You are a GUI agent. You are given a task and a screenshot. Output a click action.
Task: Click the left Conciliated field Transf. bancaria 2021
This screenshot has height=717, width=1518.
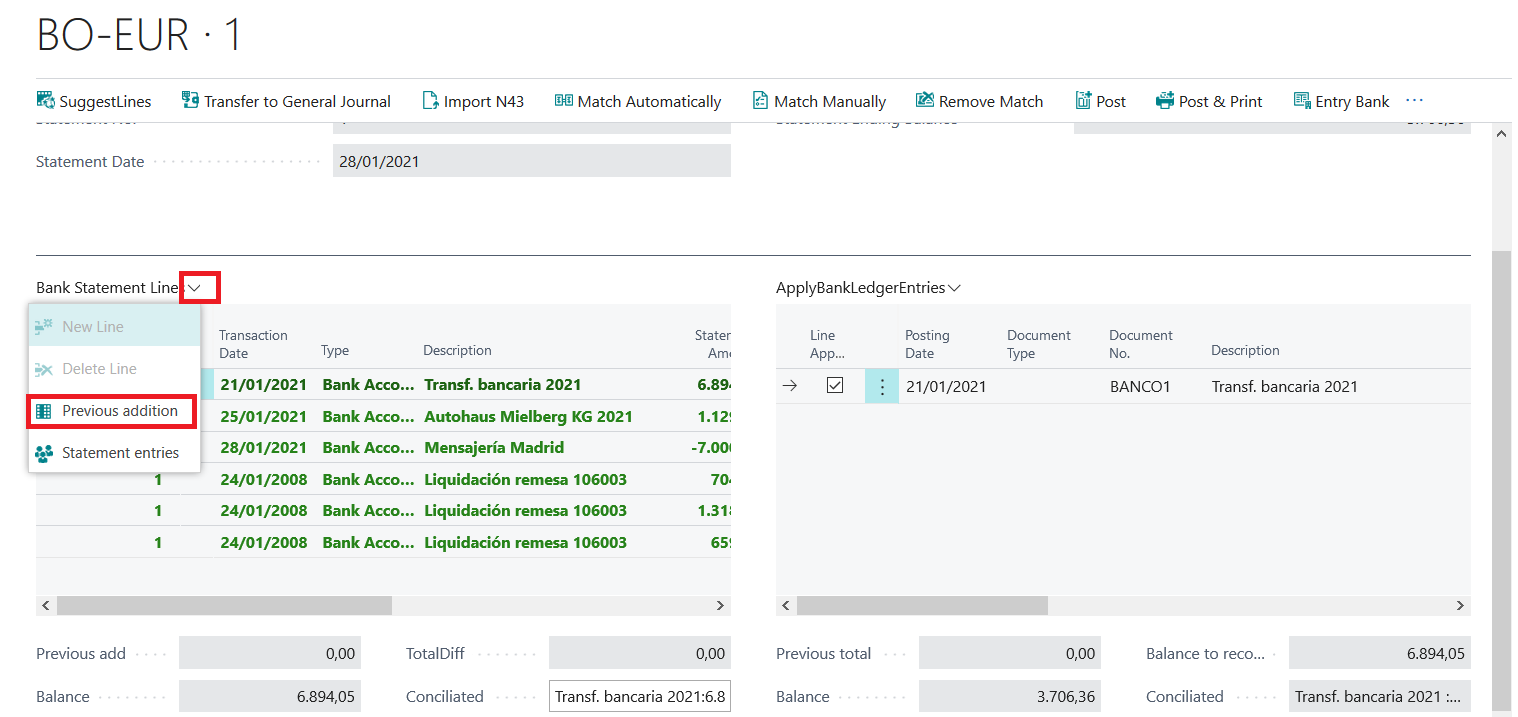coord(640,696)
